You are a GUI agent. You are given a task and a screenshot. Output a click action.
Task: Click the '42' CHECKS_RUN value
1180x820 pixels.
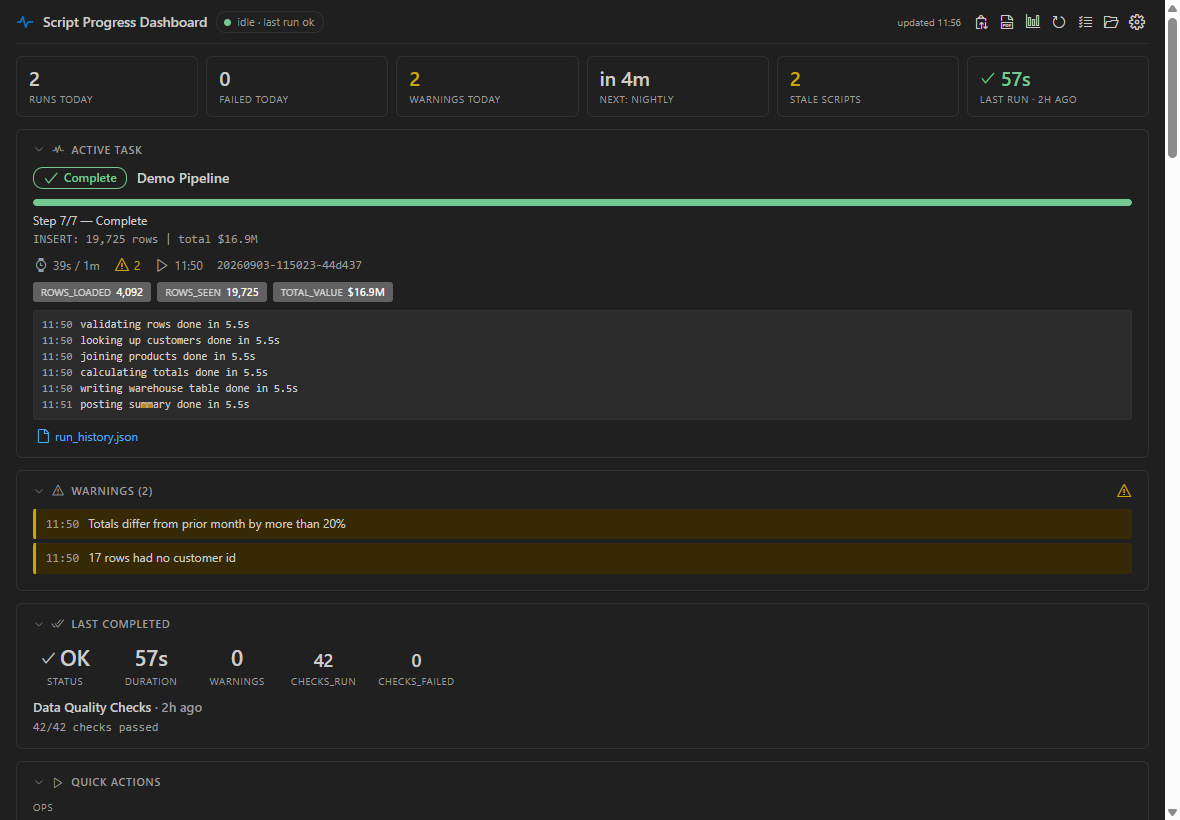[323, 660]
